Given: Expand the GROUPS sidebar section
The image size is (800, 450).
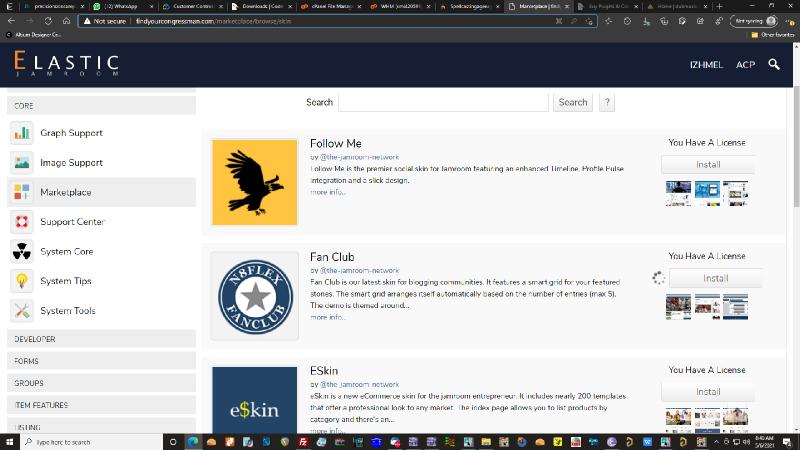Looking at the screenshot, I should (100, 383).
